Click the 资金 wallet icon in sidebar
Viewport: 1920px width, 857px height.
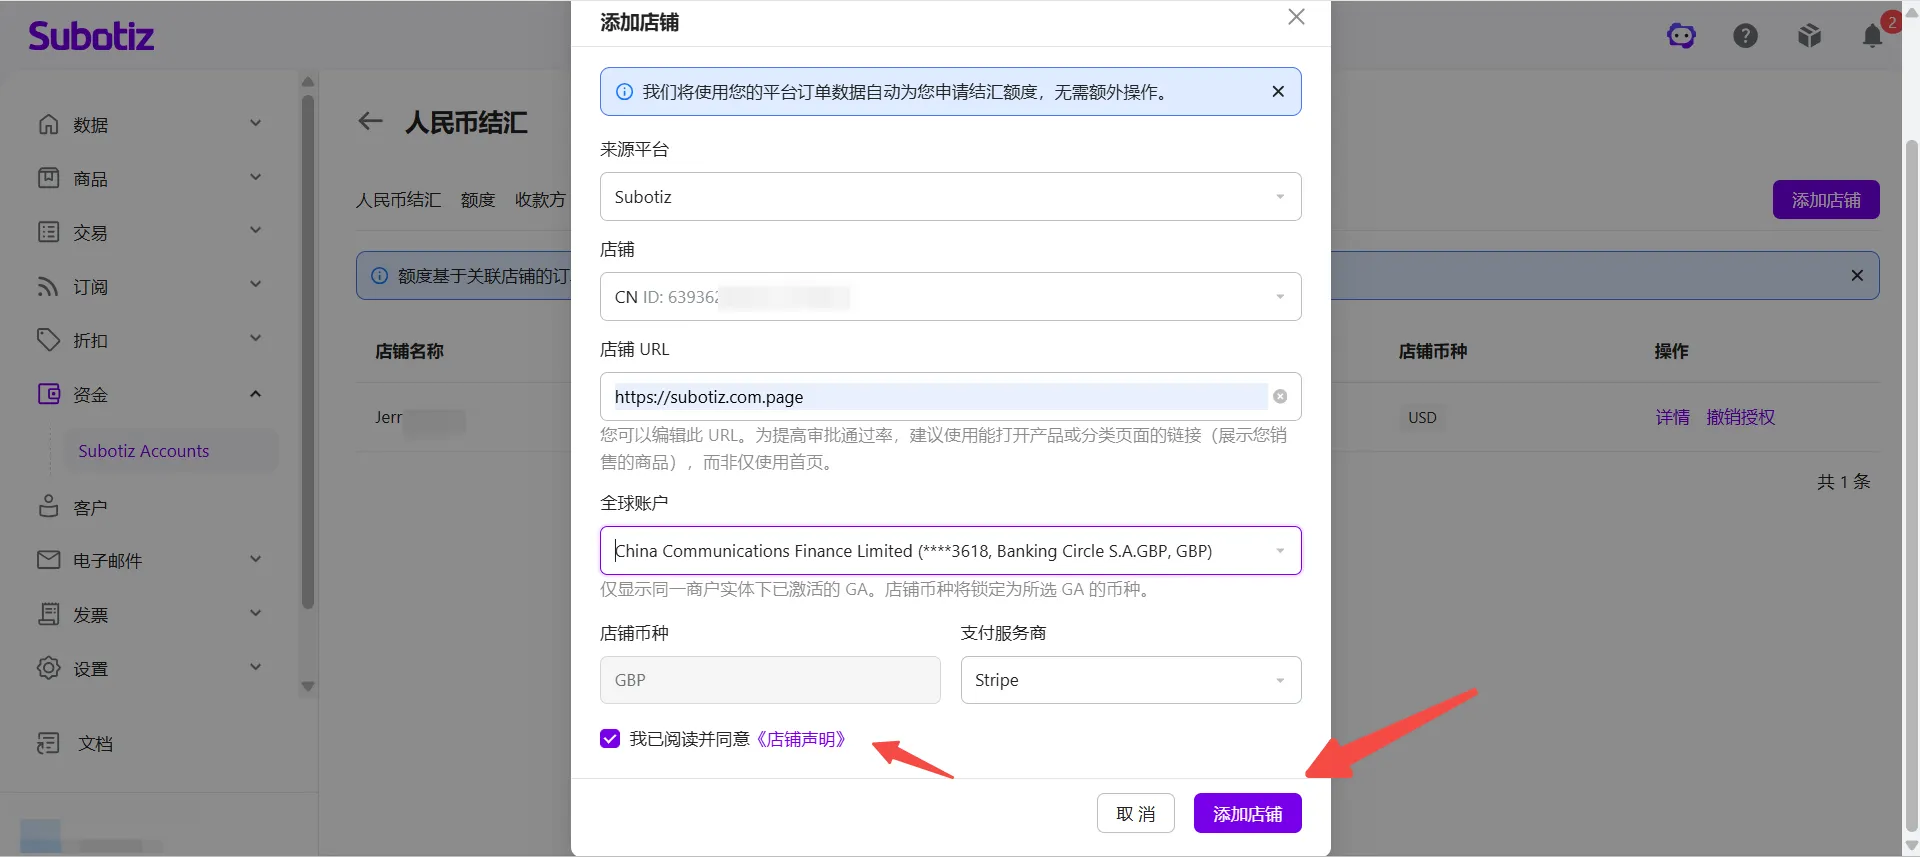point(48,394)
